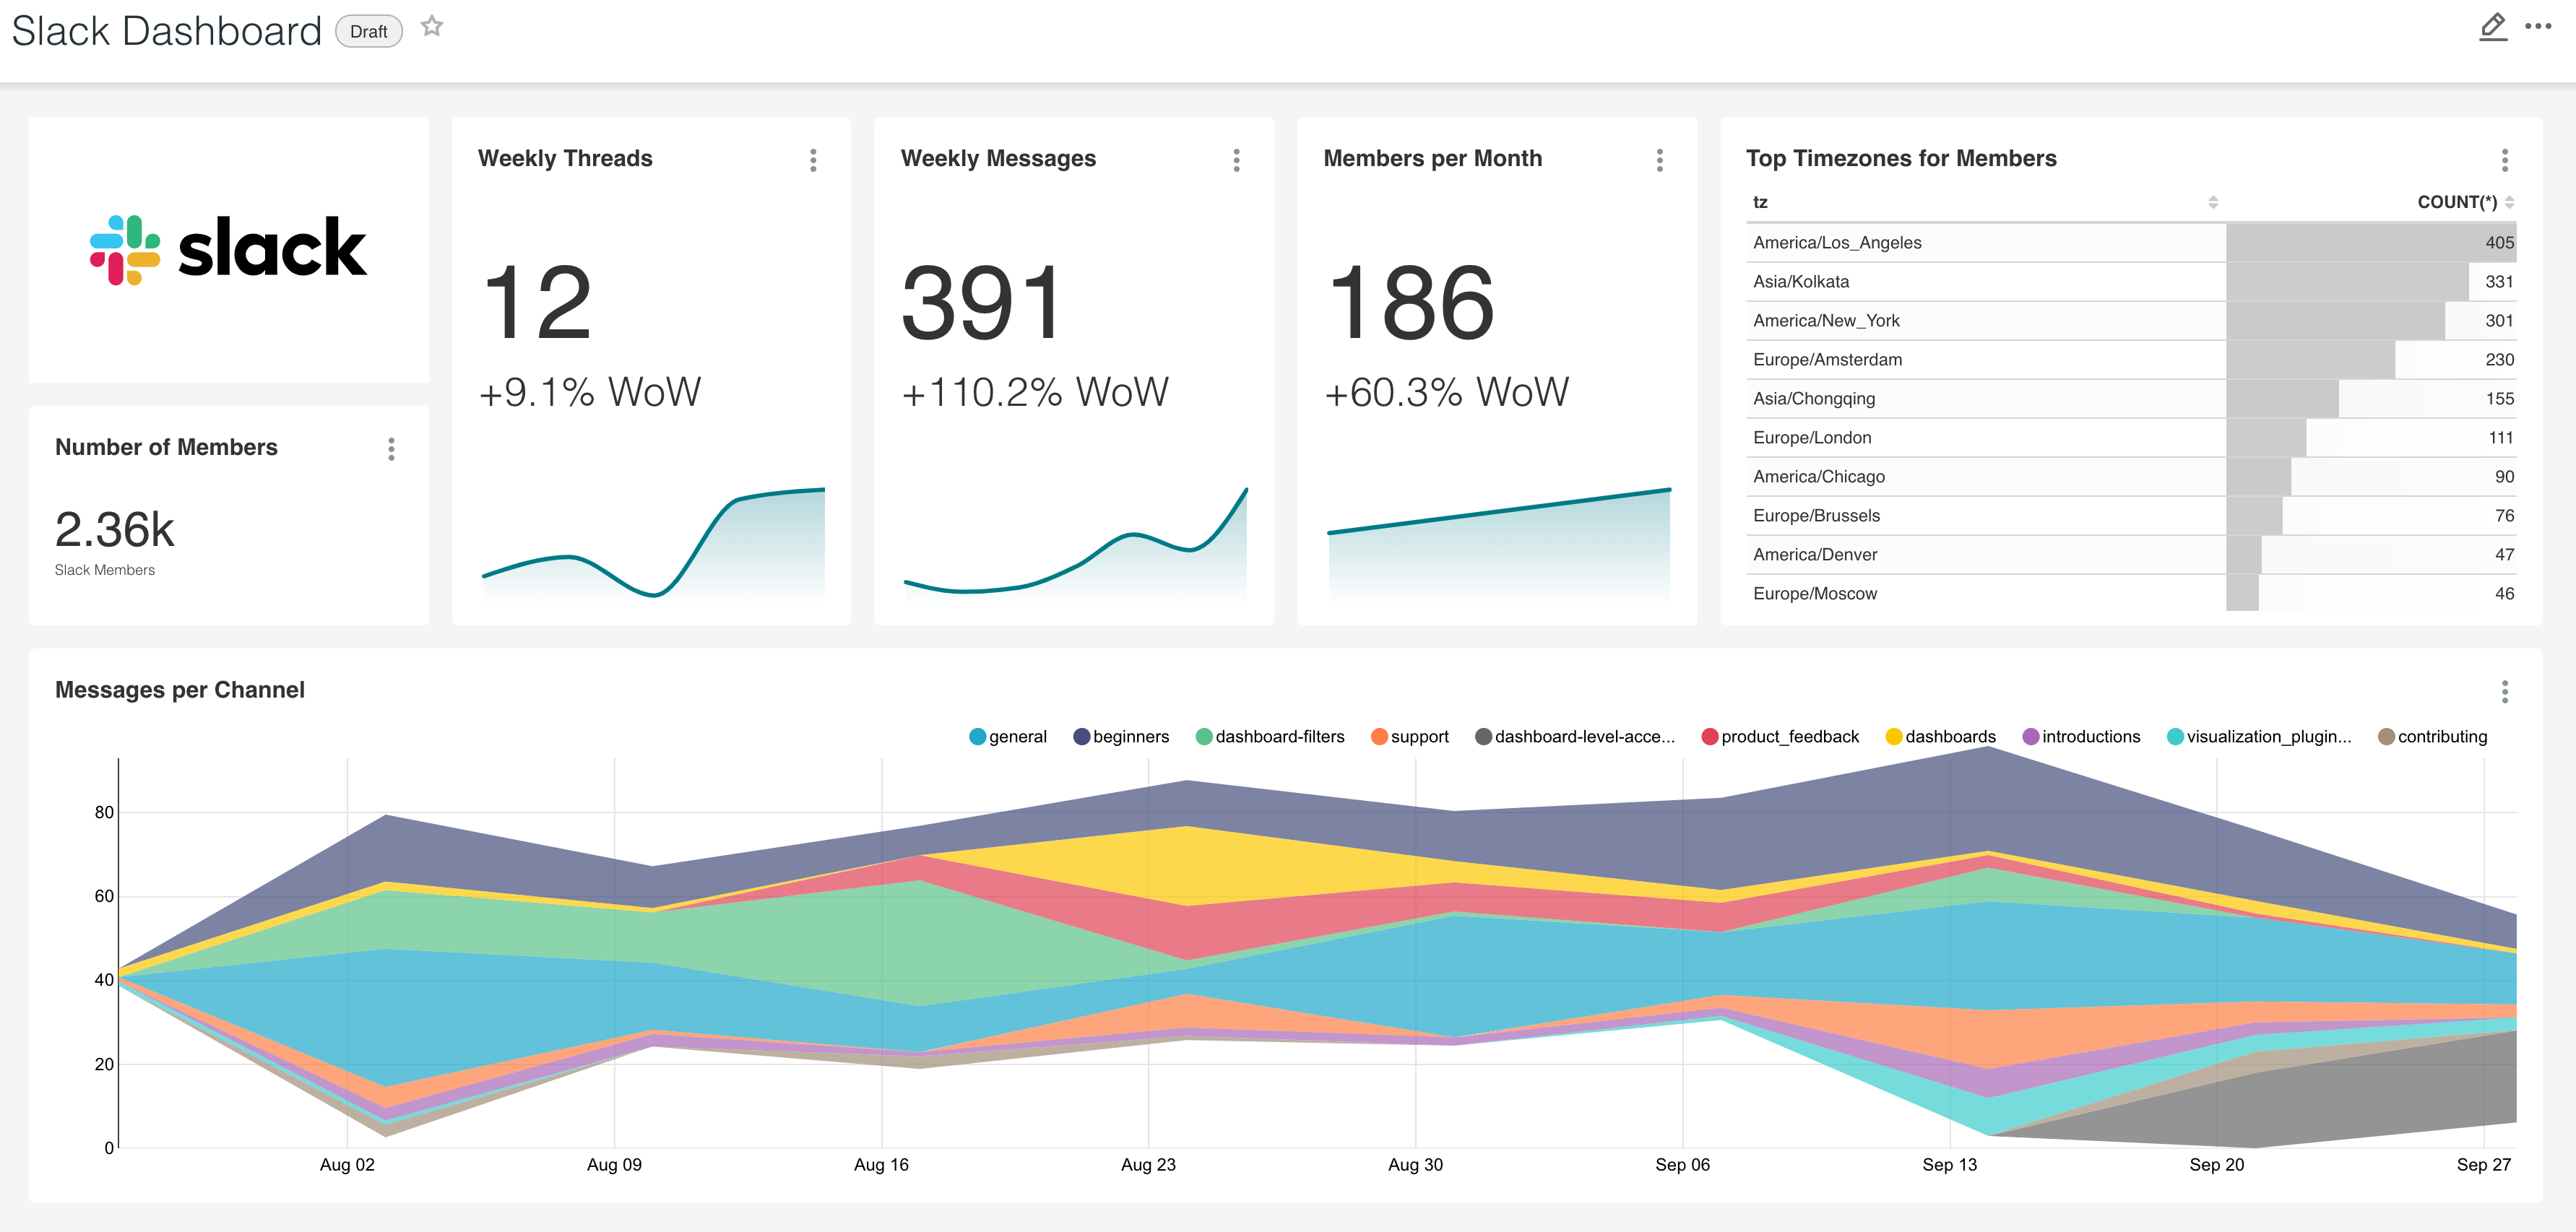The height and width of the screenshot is (1232, 2576).
Task: Open Weekly Messages chart options menu
Action: point(1236,160)
